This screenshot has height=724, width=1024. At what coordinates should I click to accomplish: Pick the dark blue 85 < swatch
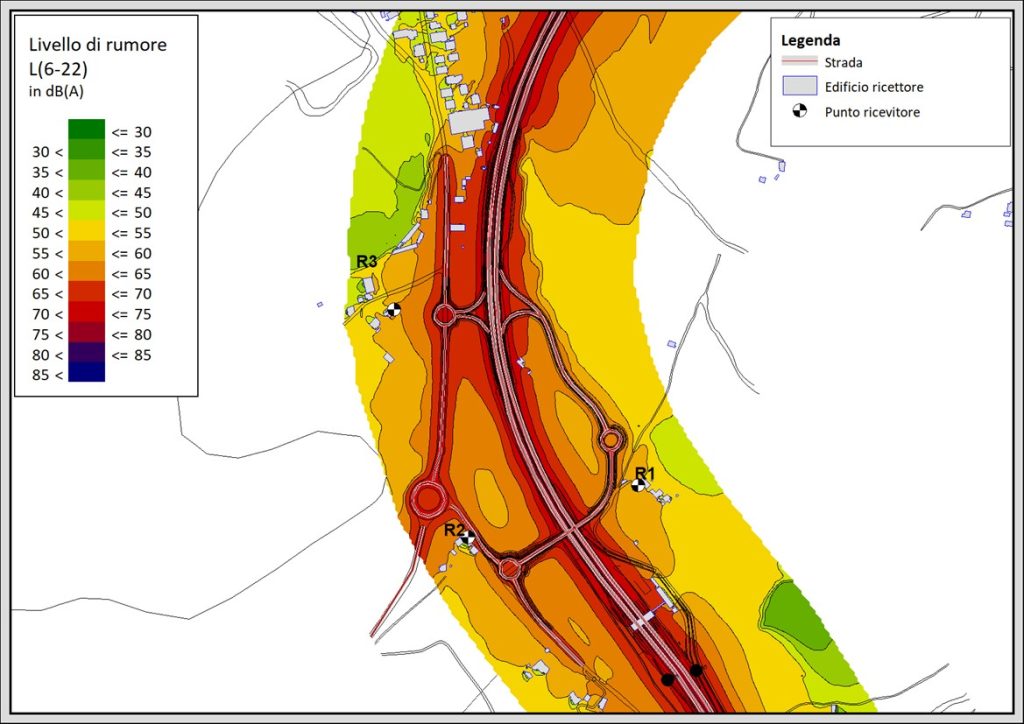(x=86, y=374)
